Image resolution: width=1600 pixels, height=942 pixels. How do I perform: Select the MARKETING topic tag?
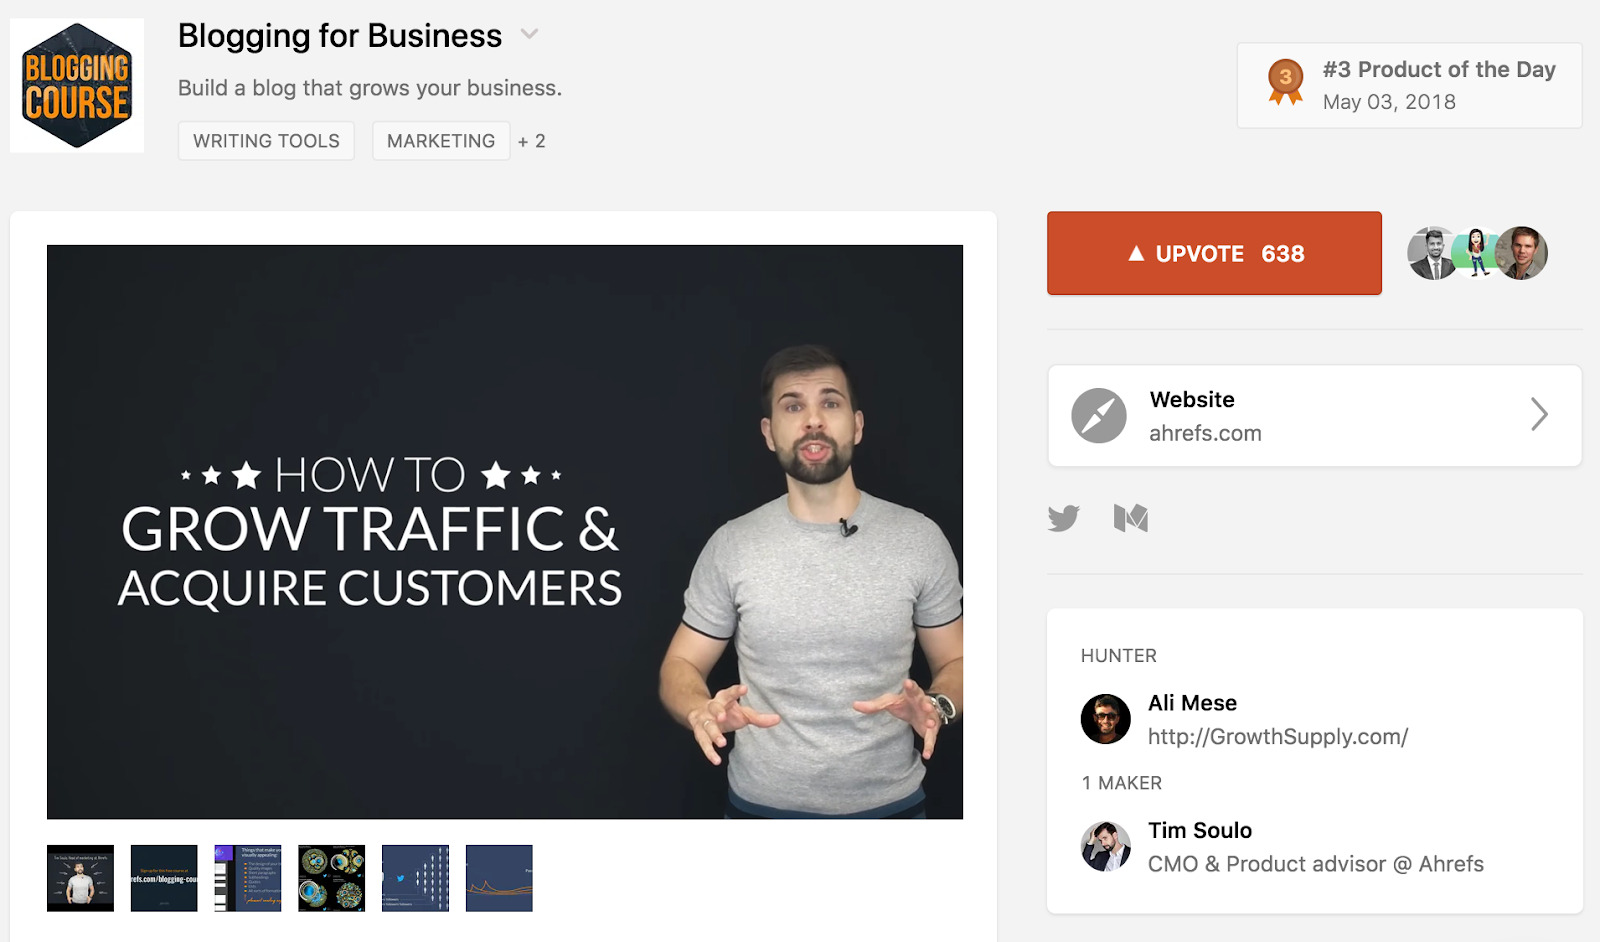coord(440,141)
